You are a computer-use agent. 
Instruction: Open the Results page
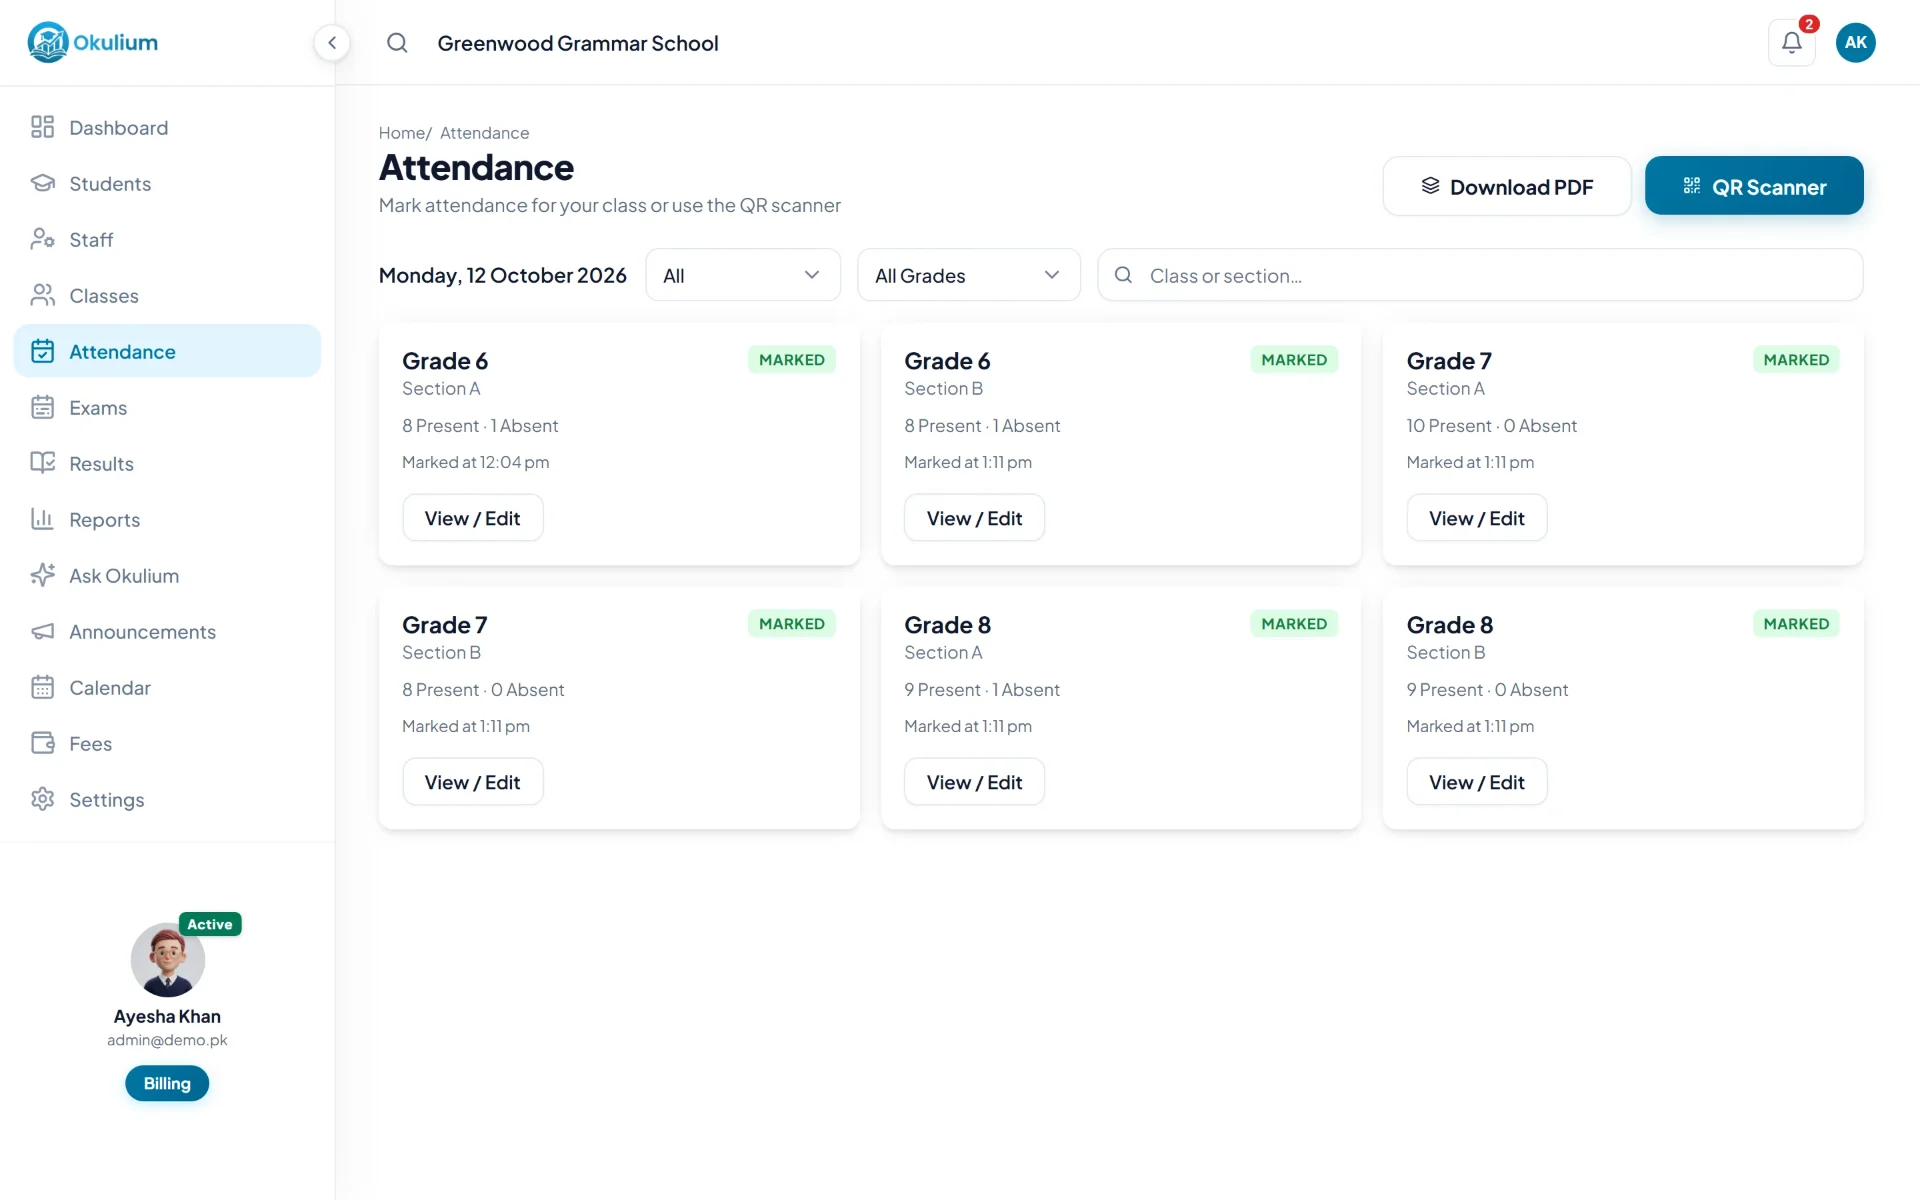pyautogui.click(x=167, y=464)
